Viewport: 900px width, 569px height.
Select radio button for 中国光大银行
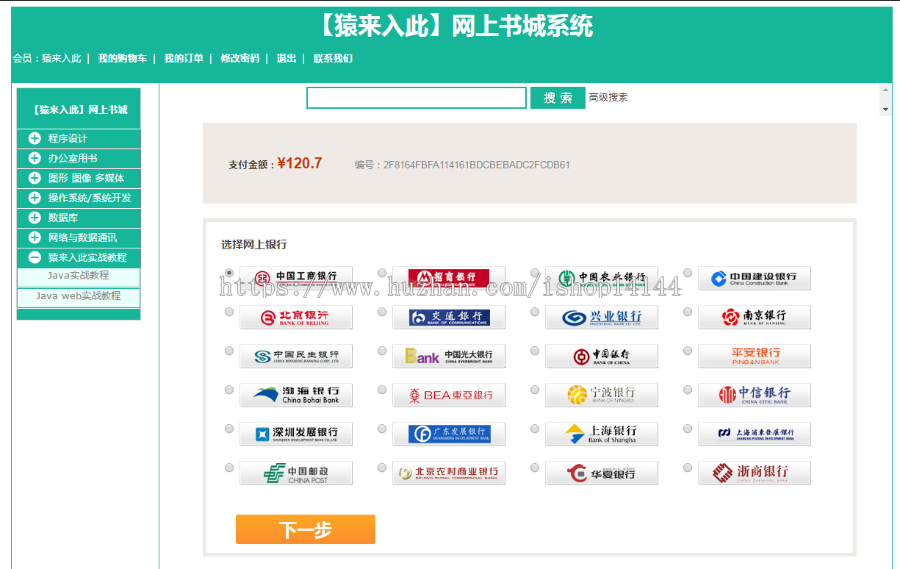382,350
